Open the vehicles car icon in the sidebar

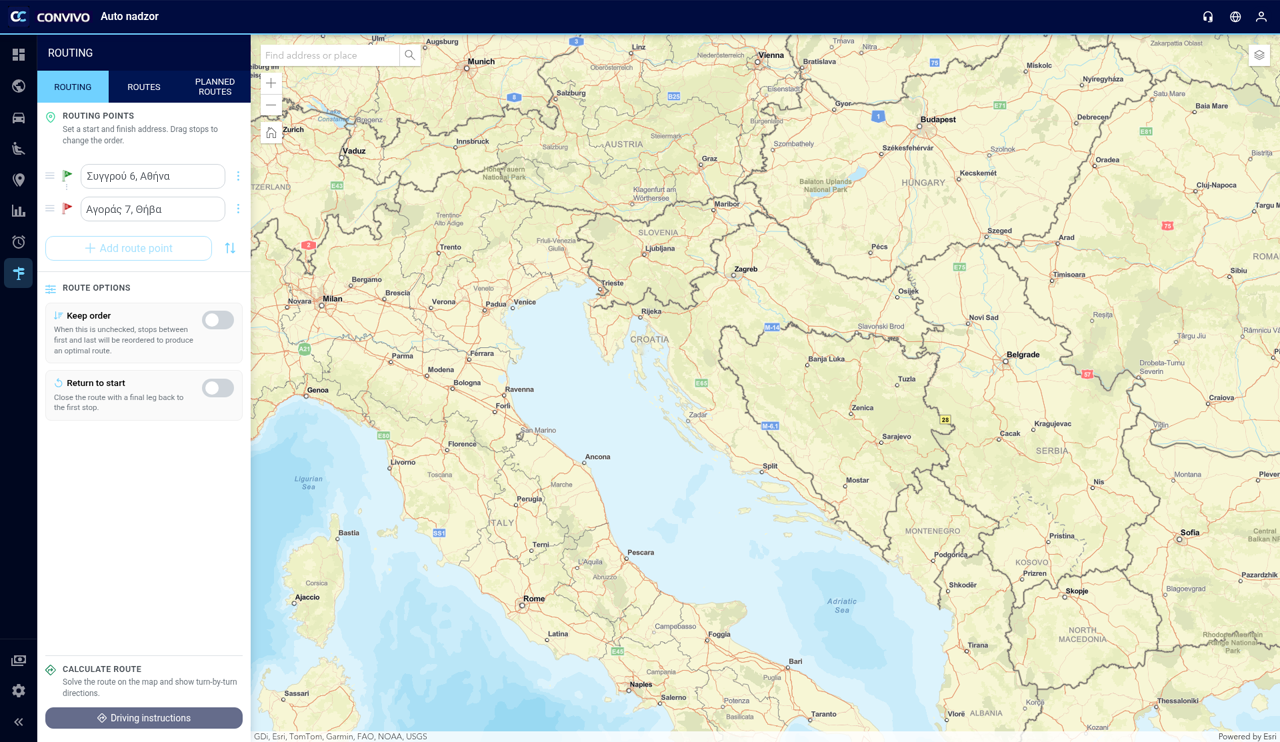pyautogui.click(x=18, y=117)
